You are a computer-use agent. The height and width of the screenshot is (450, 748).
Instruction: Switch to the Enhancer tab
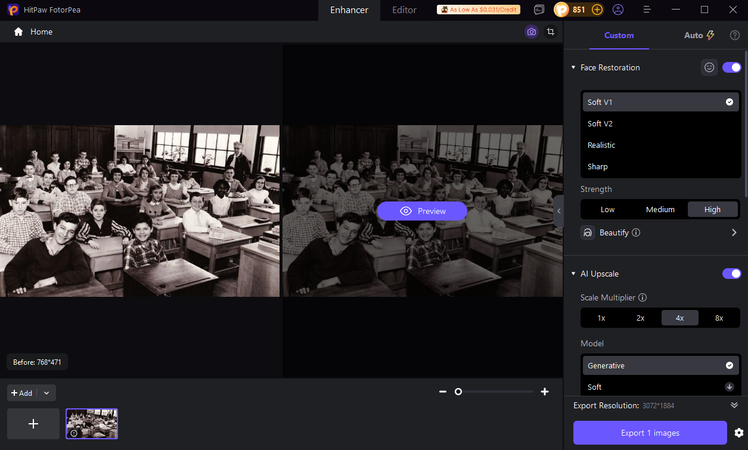point(349,10)
